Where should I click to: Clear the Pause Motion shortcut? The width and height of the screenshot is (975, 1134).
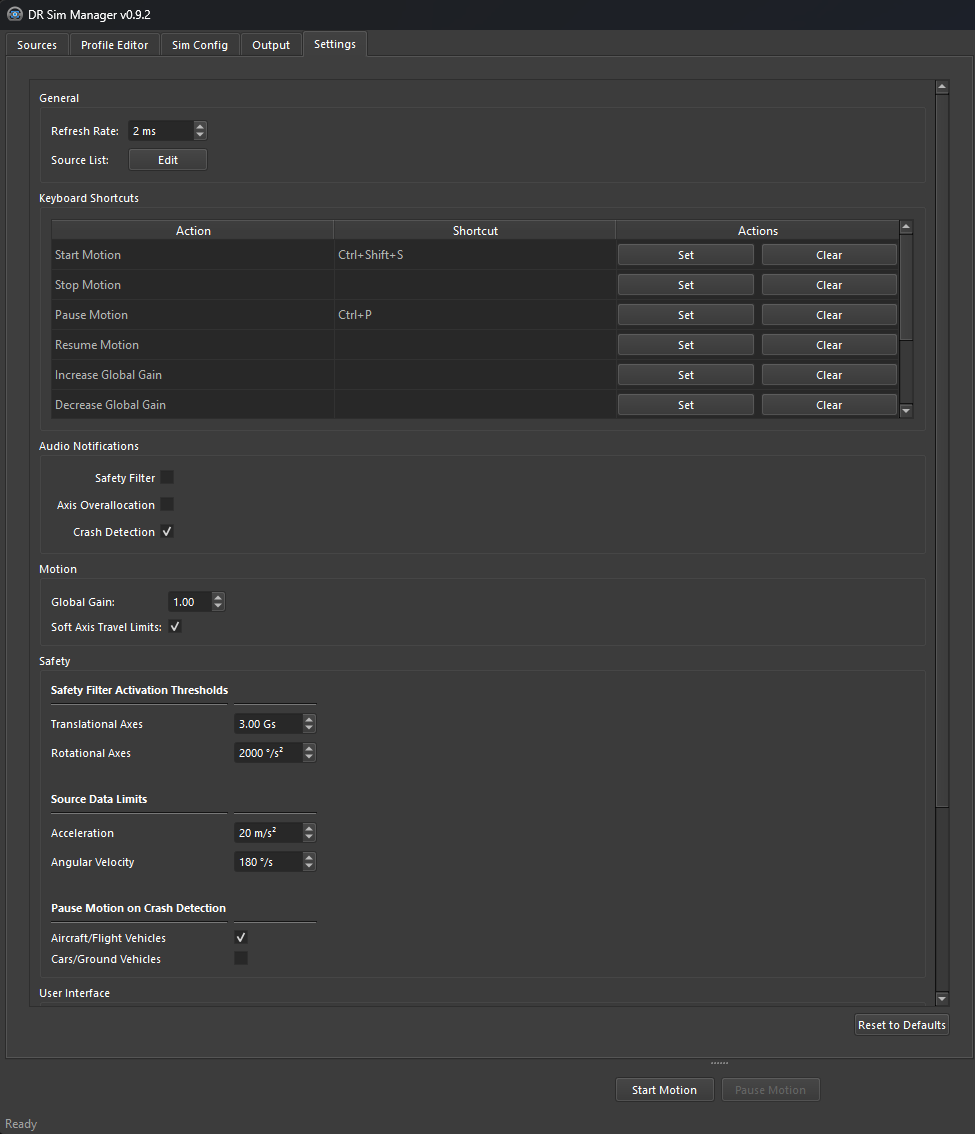click(829, 315)
